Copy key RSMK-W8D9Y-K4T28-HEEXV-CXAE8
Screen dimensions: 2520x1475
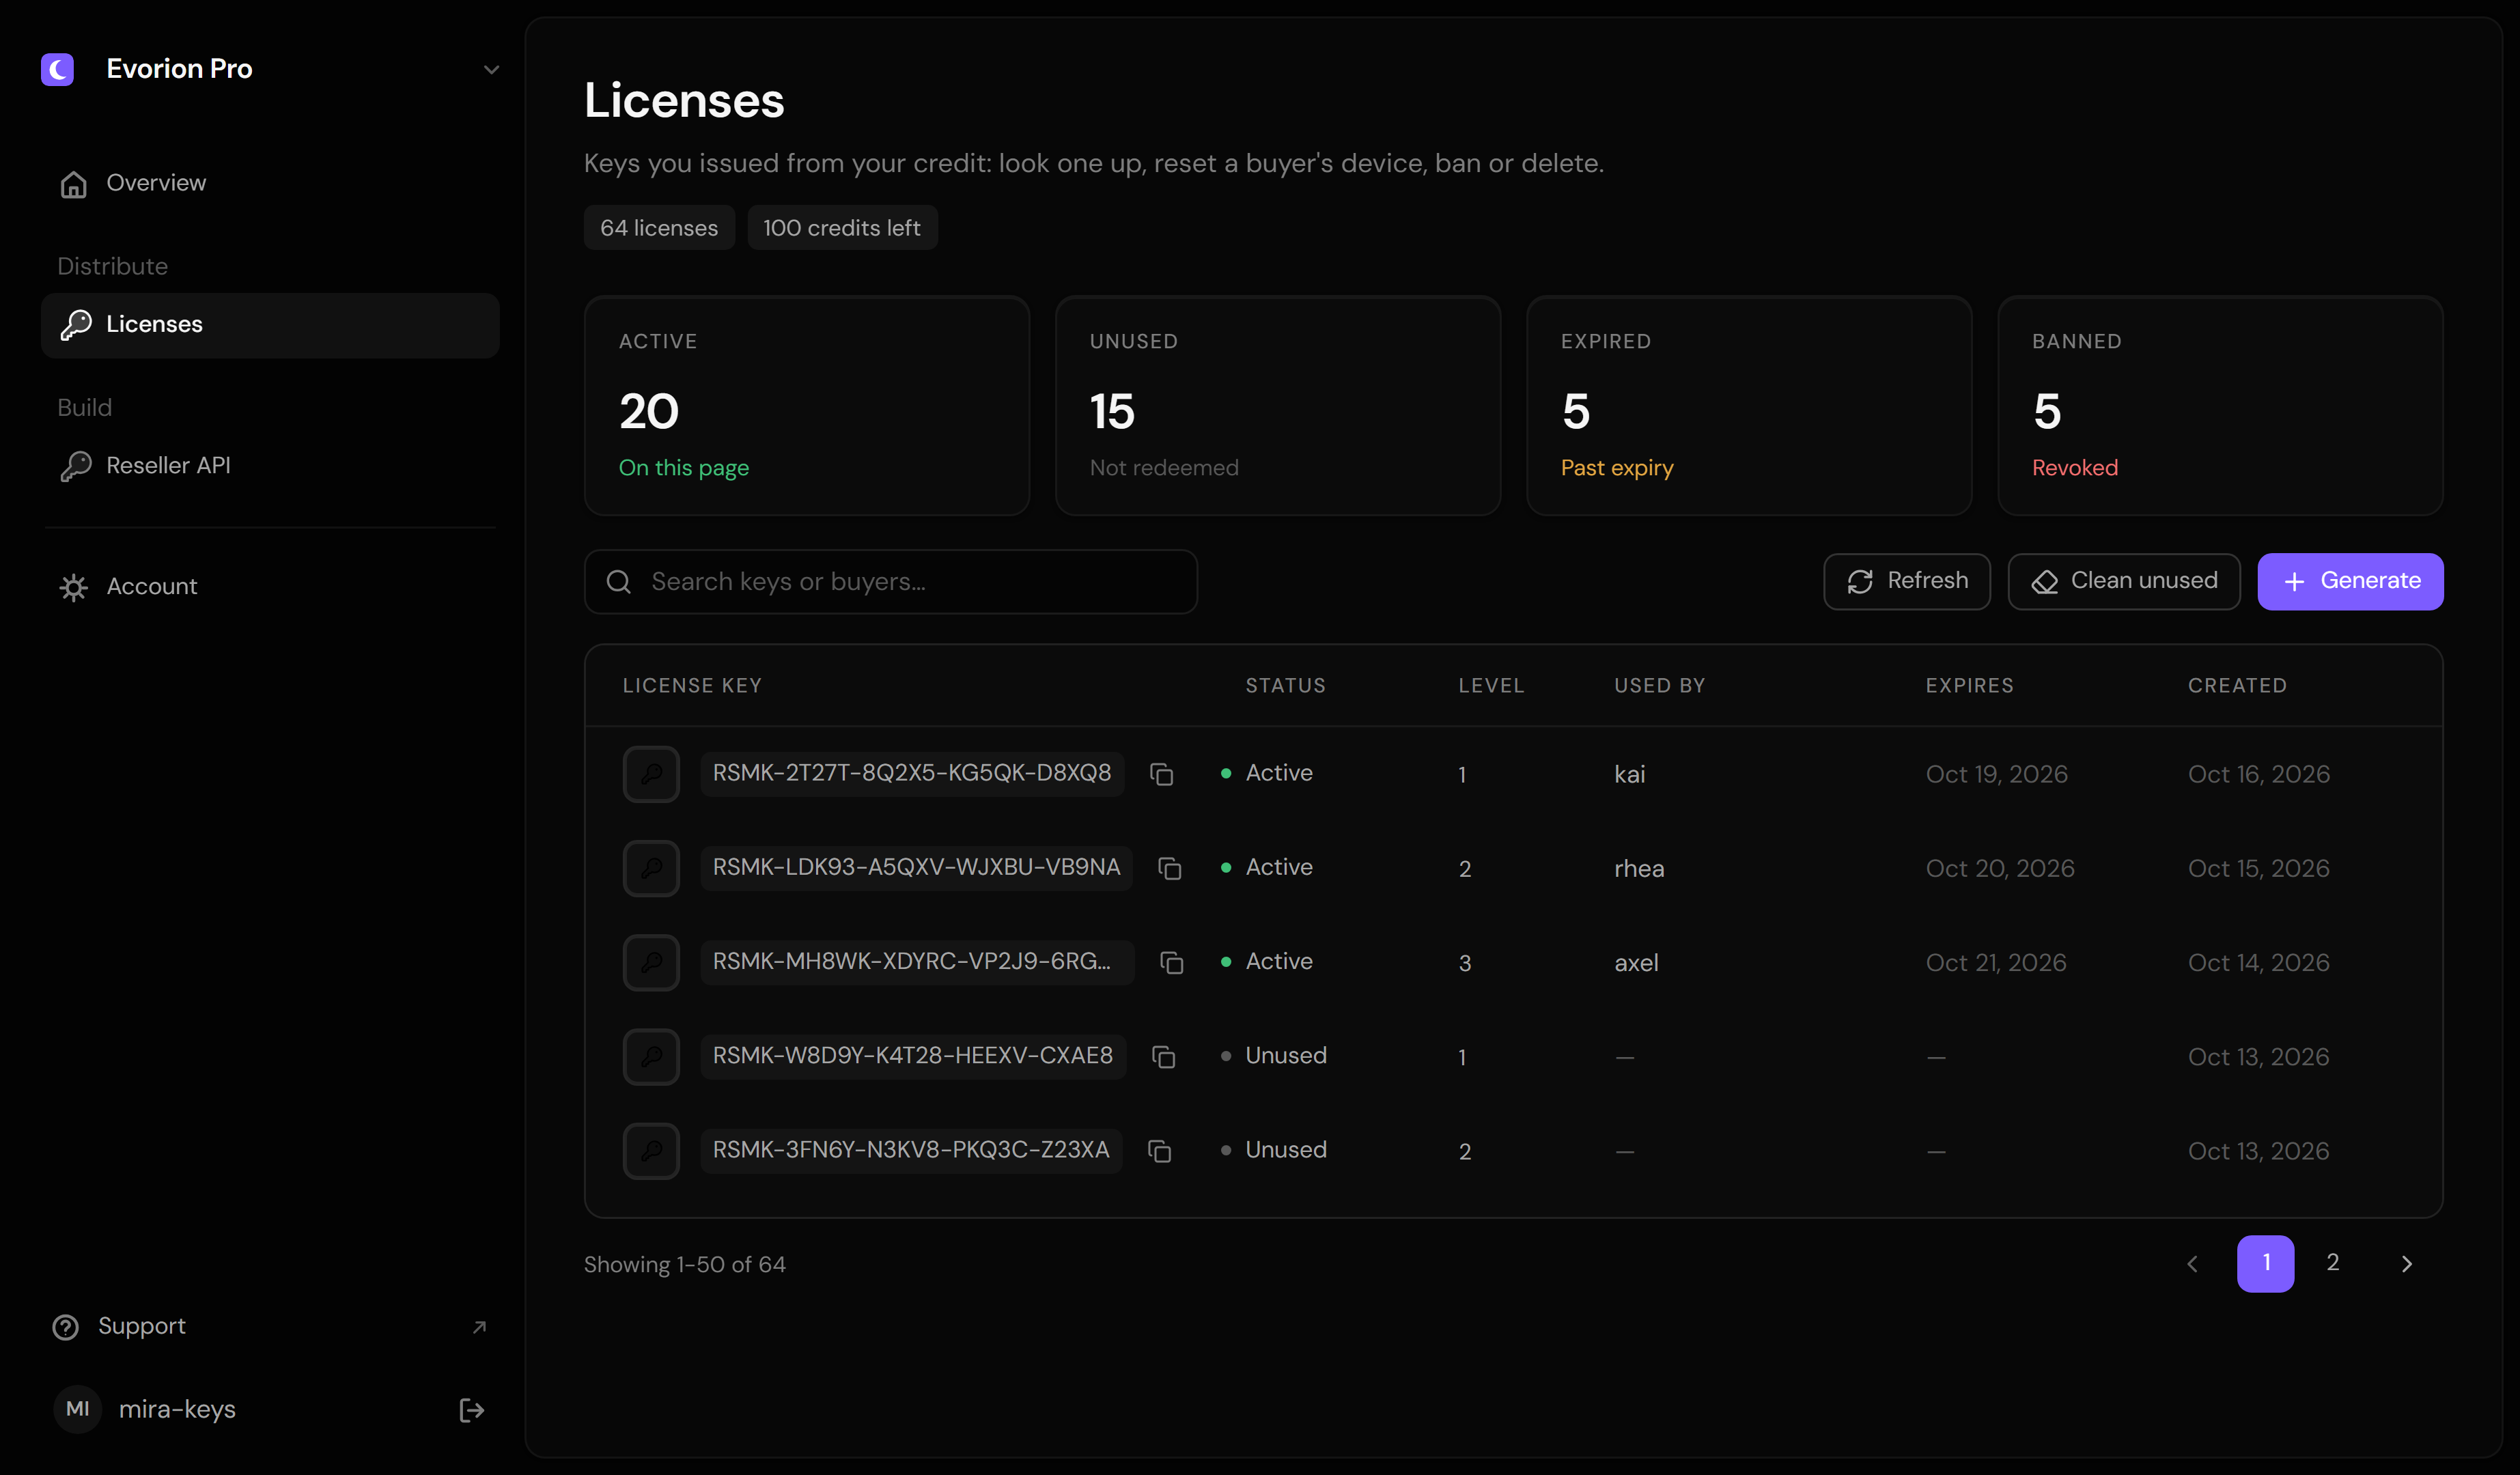1163,1057
